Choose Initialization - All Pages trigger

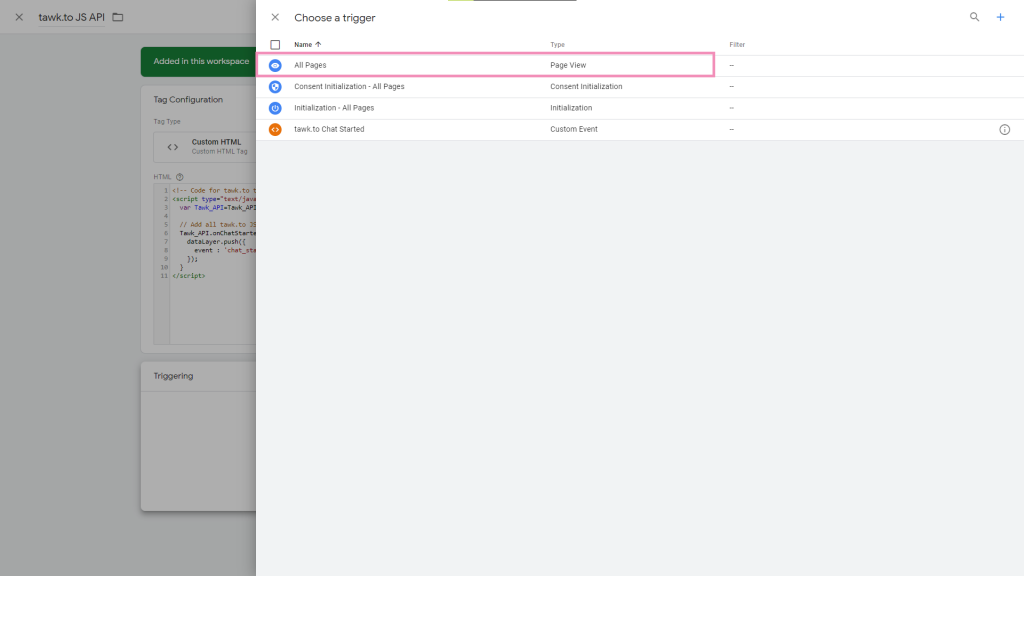point(334,108)
